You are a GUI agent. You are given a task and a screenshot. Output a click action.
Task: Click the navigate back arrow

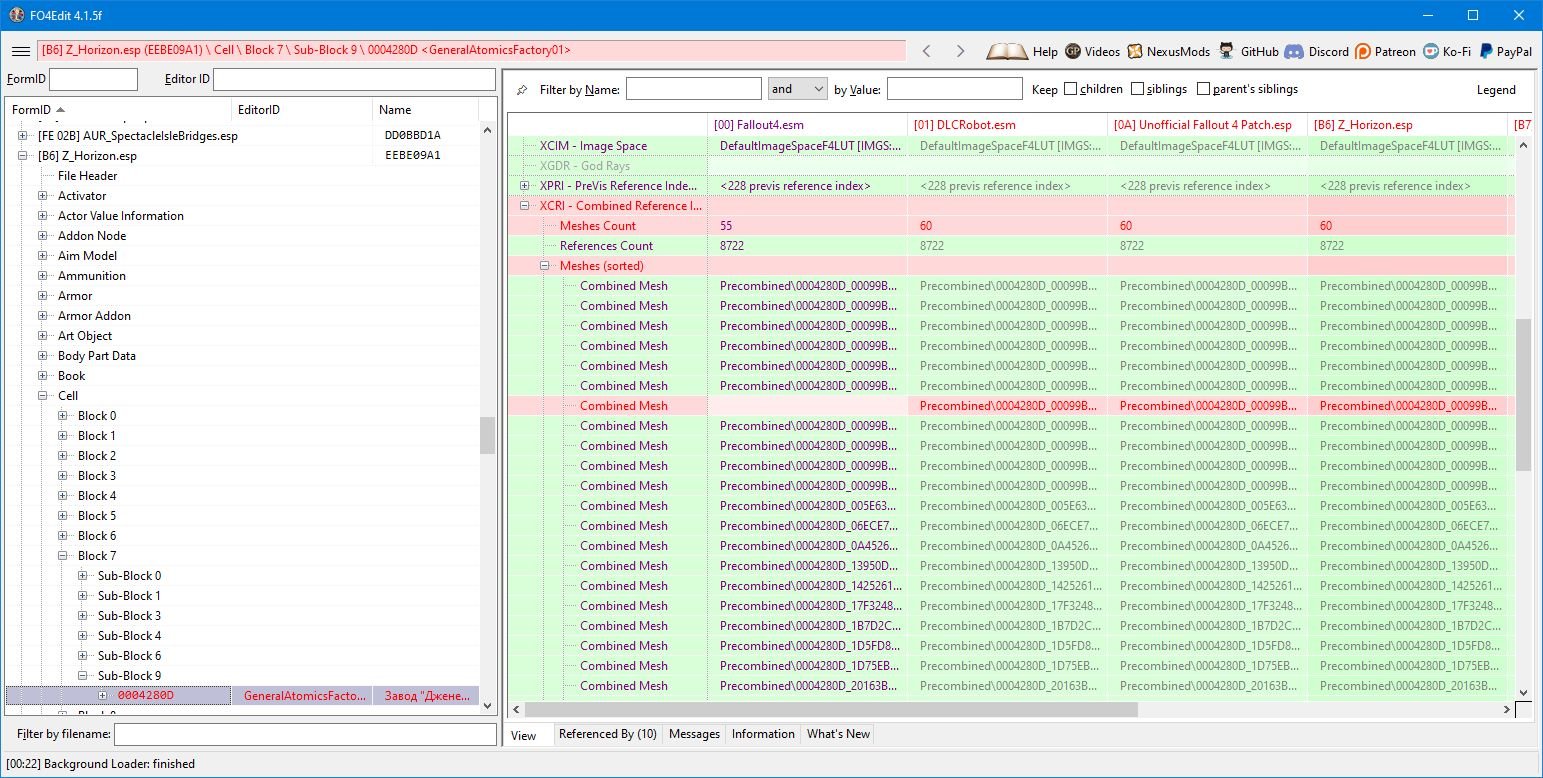926,51
